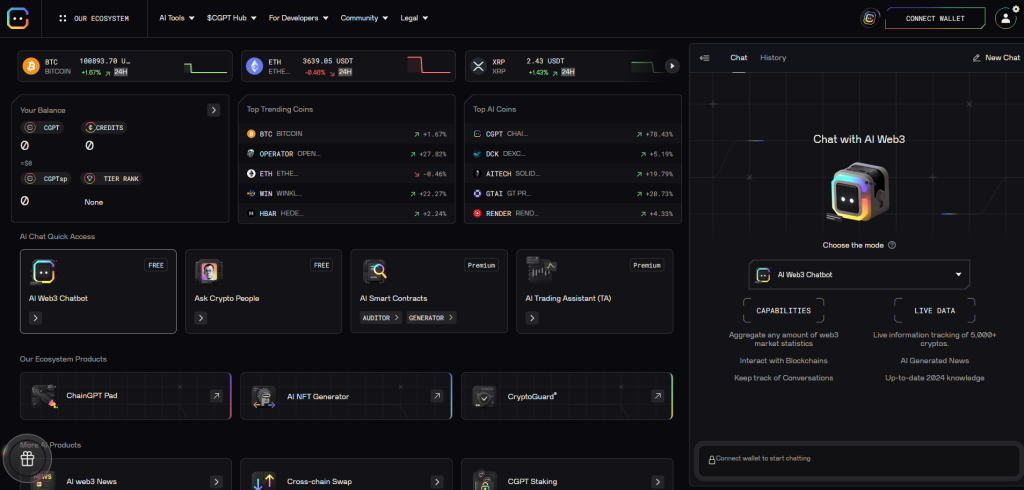Select AITECH in Top AI Coins
Screen dimensions: 1024x490
[x=573, y=174]
